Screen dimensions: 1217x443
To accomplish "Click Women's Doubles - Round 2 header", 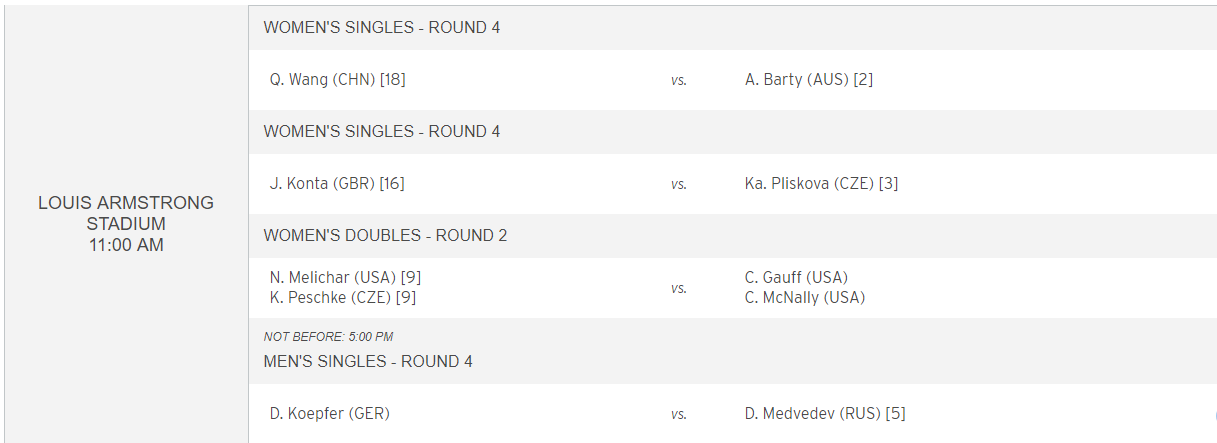I will (385, 235).
